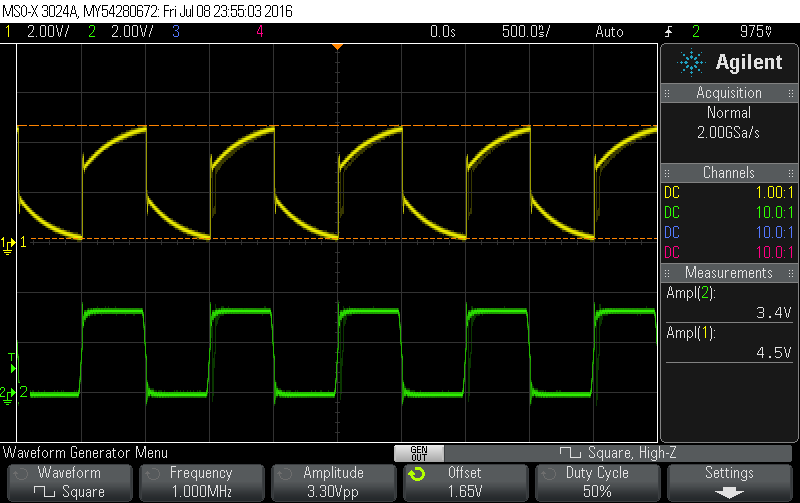Image resolution: width=800 pixels, height=503 pixels.
Task: Click the 975mV trigger level value
Action: (x=756, y=32)
